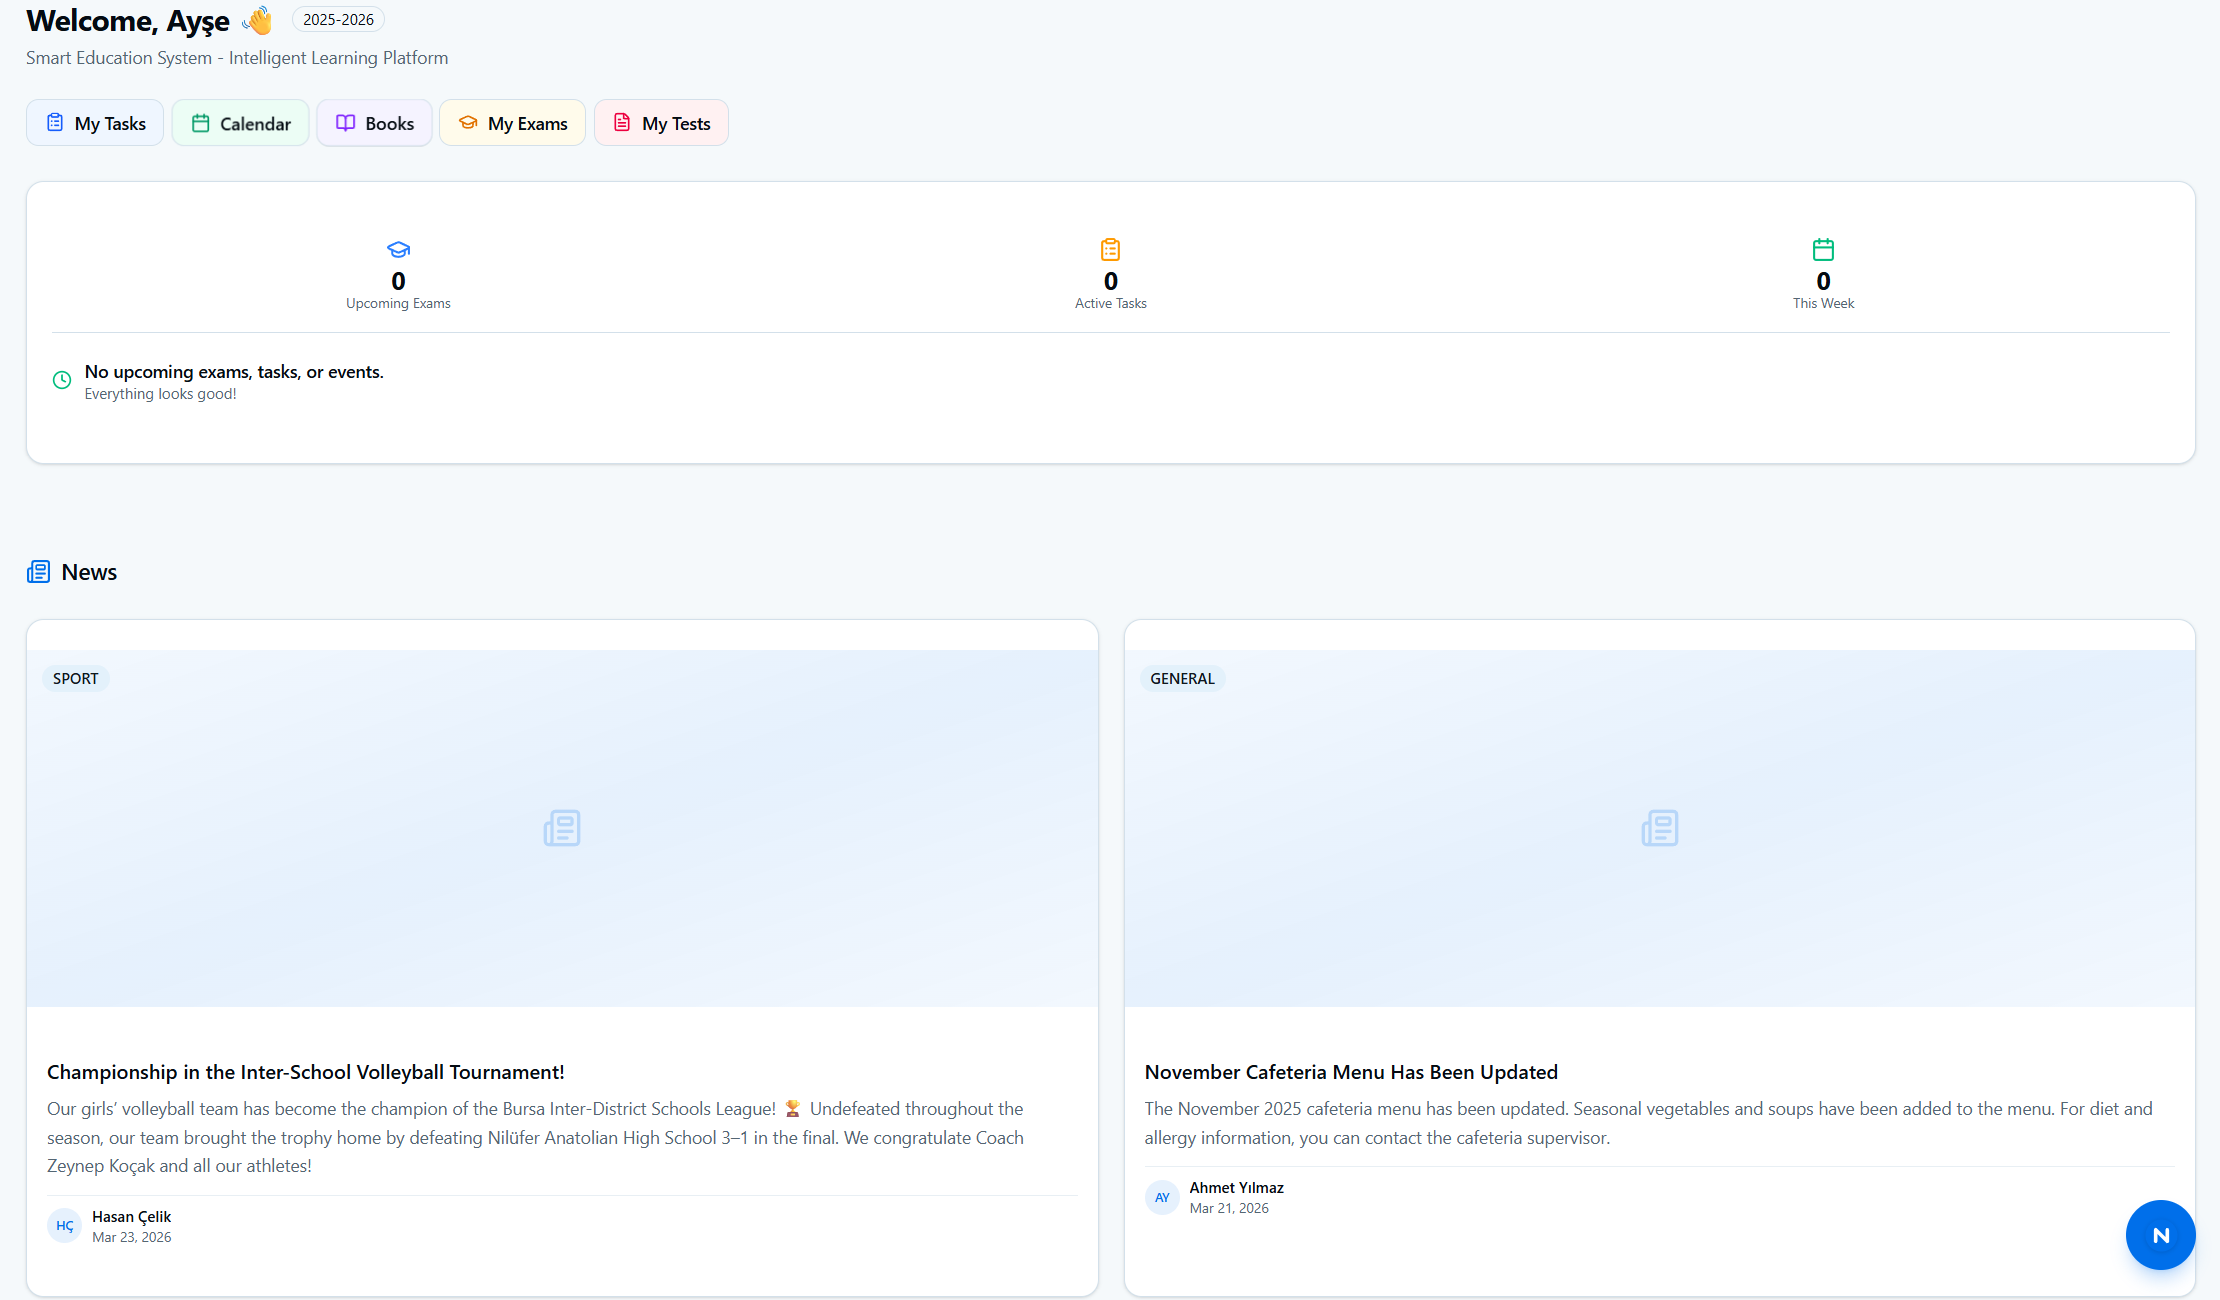The width and height of the screenshot is (2220, 1300).
Task: Click the 2025-2026 academic year badge
Action: pyautogui.click(x=338, y=19)
